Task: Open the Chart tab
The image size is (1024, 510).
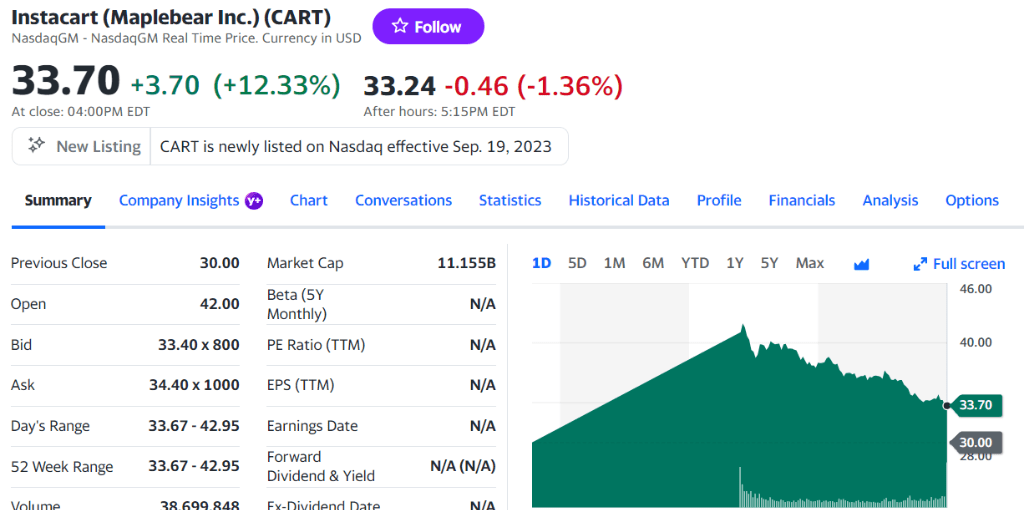Action: (x=308, y=200)
